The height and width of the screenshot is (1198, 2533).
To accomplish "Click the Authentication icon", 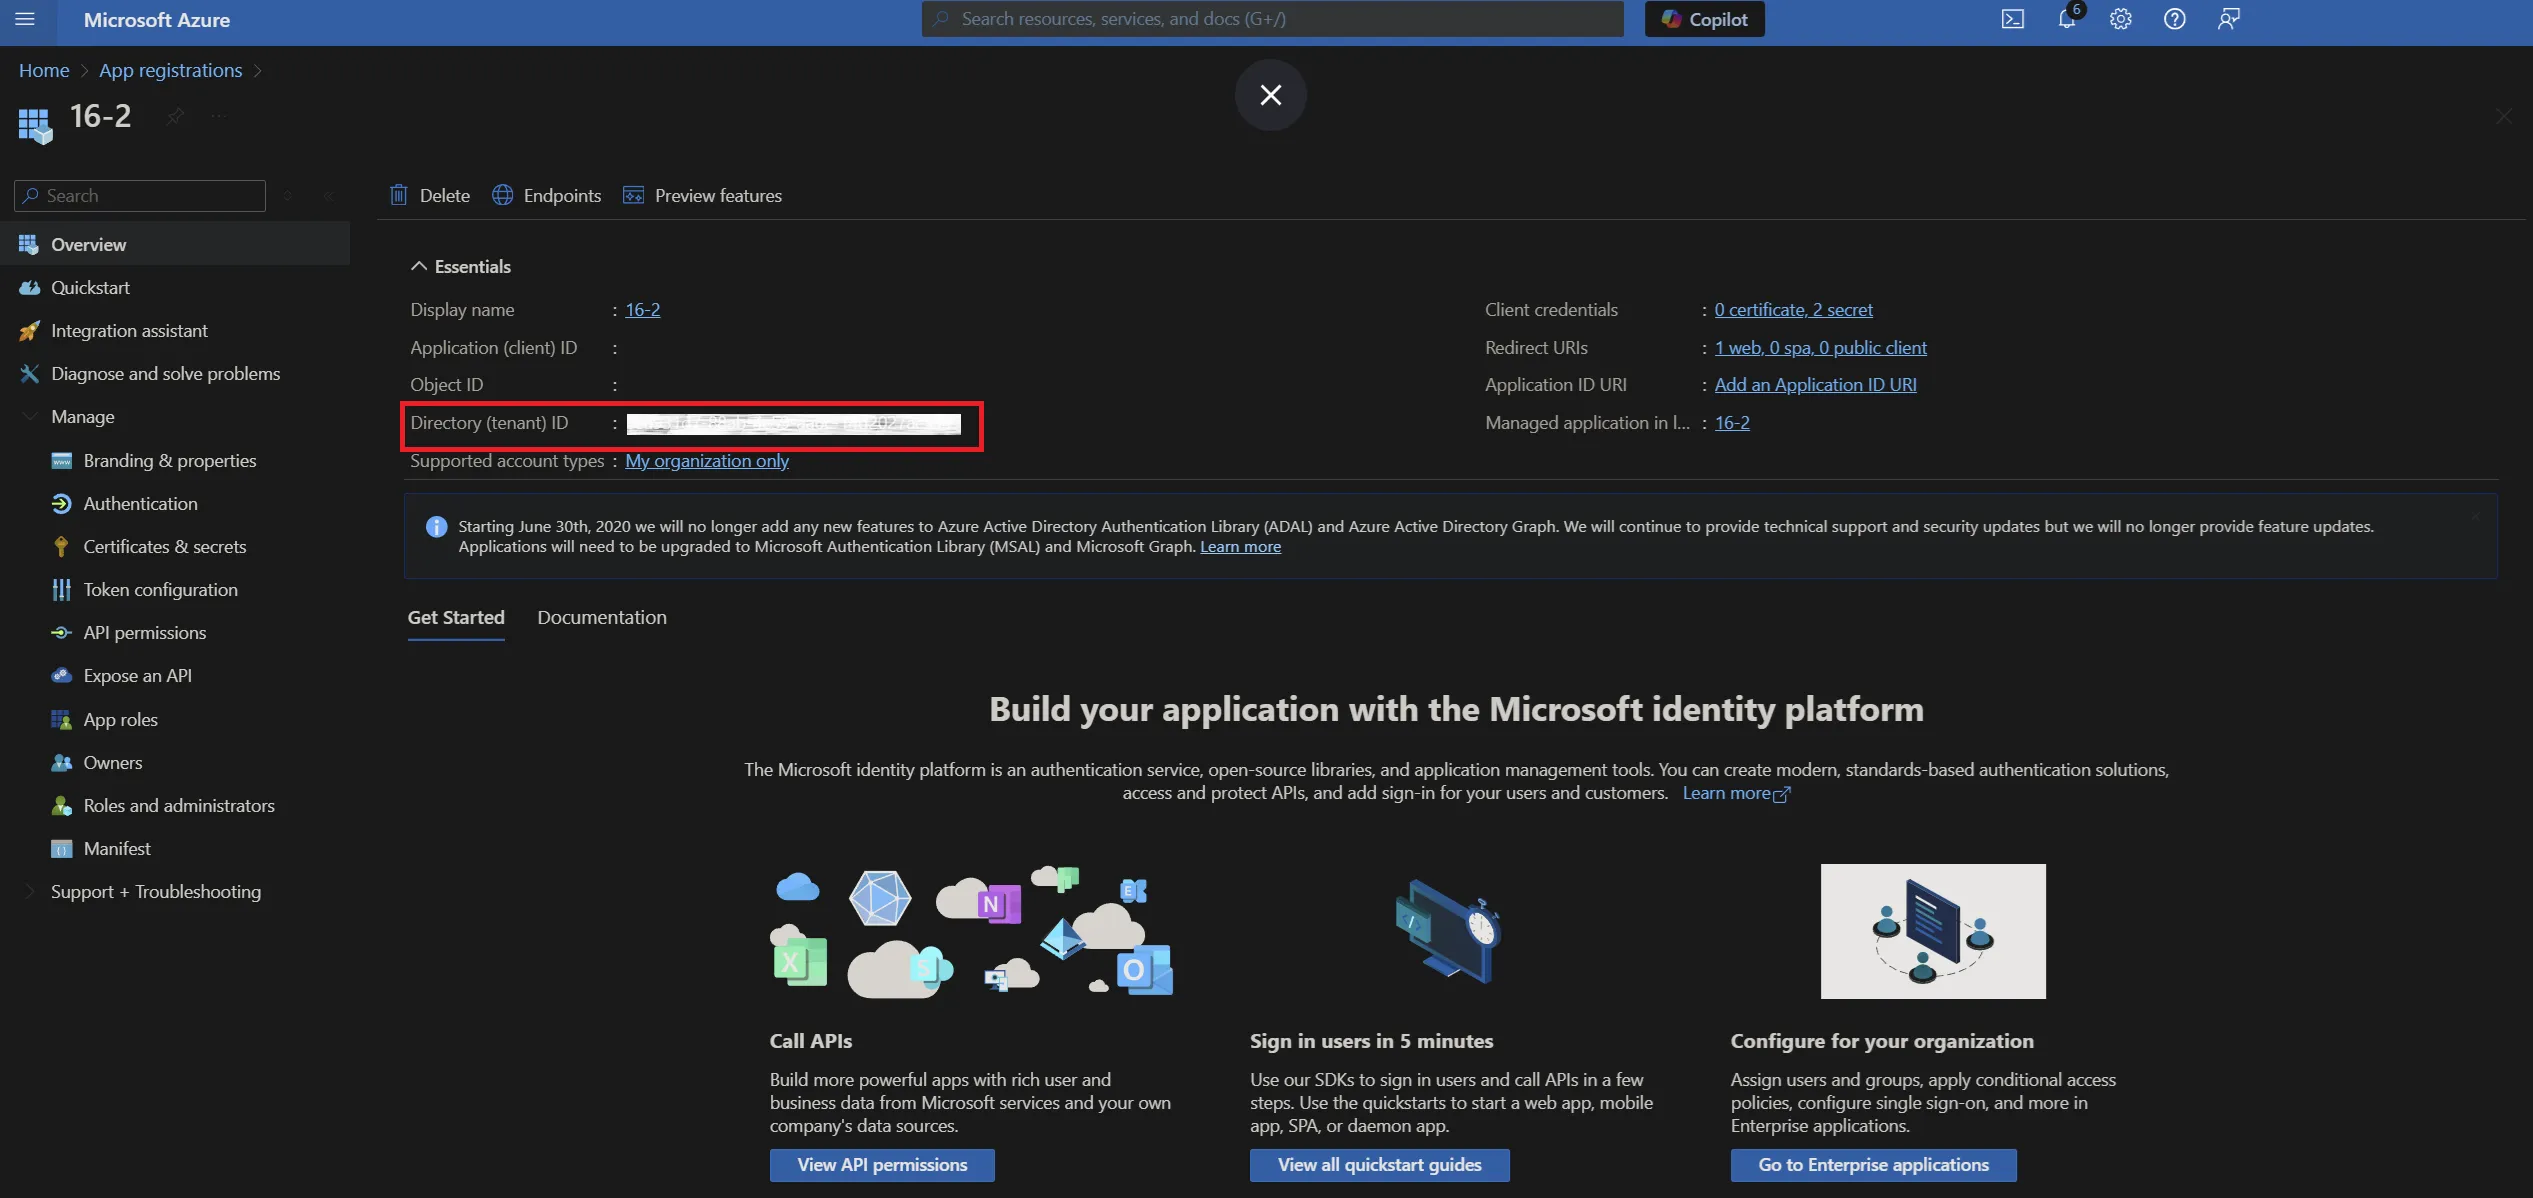I will tap(62, 503).
